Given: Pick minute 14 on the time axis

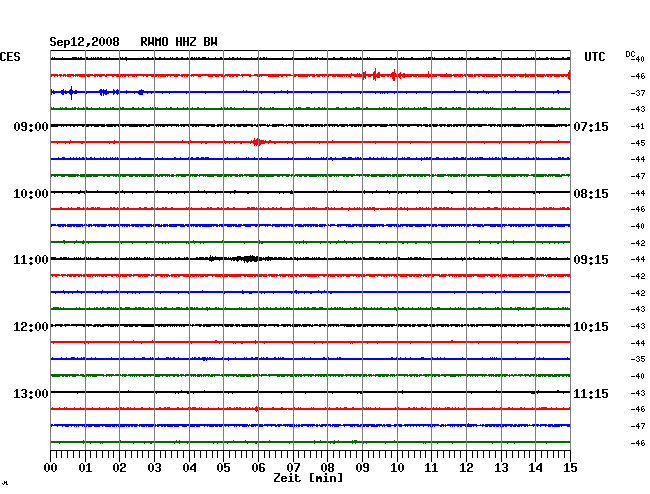Looking at the screenshot, I should click(536, 467).
